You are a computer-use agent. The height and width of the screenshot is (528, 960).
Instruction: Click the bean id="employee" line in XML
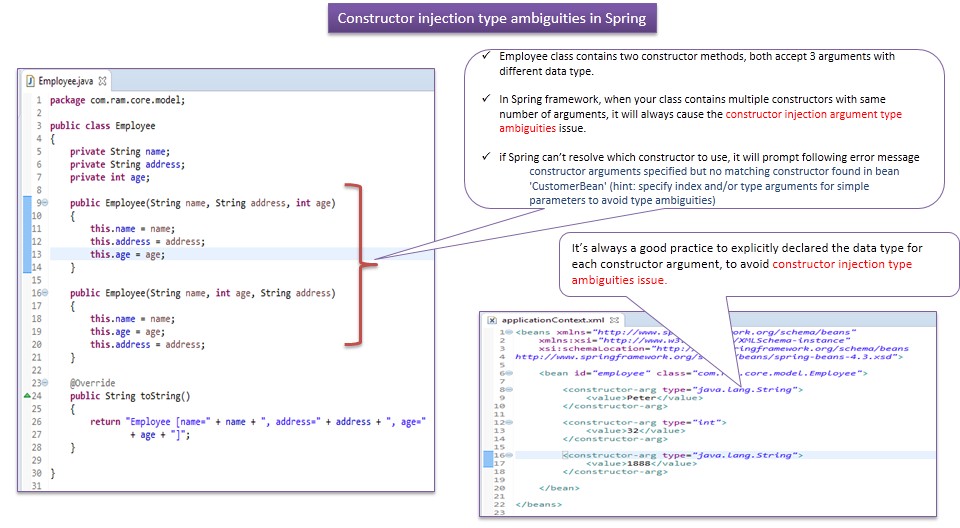coord(703,373)
